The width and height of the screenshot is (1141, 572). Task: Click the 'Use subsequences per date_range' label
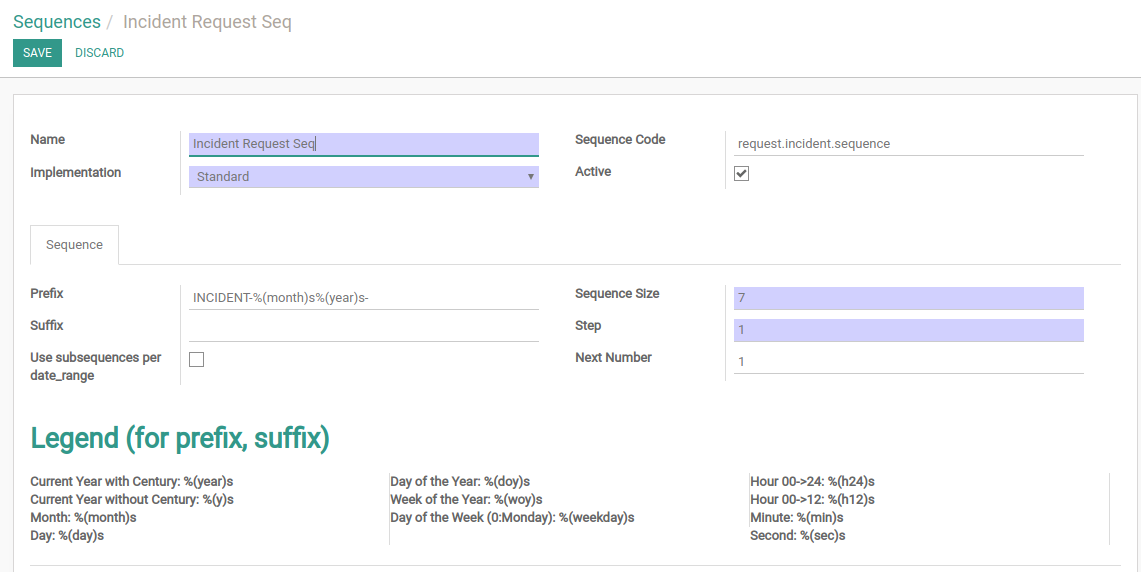point(95,366)
